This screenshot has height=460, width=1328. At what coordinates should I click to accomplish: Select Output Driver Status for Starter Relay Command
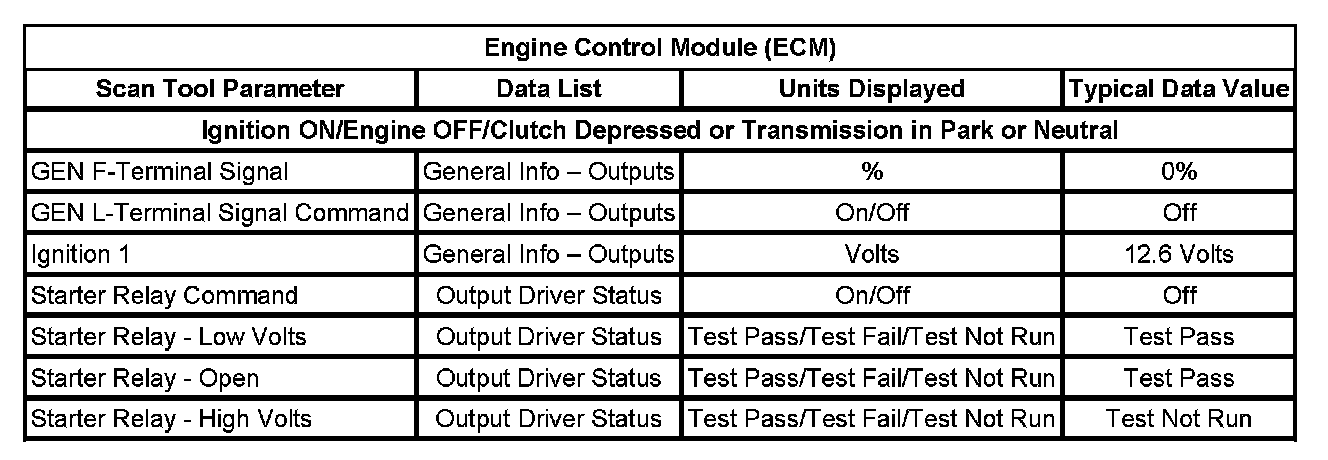click(549, 296)
